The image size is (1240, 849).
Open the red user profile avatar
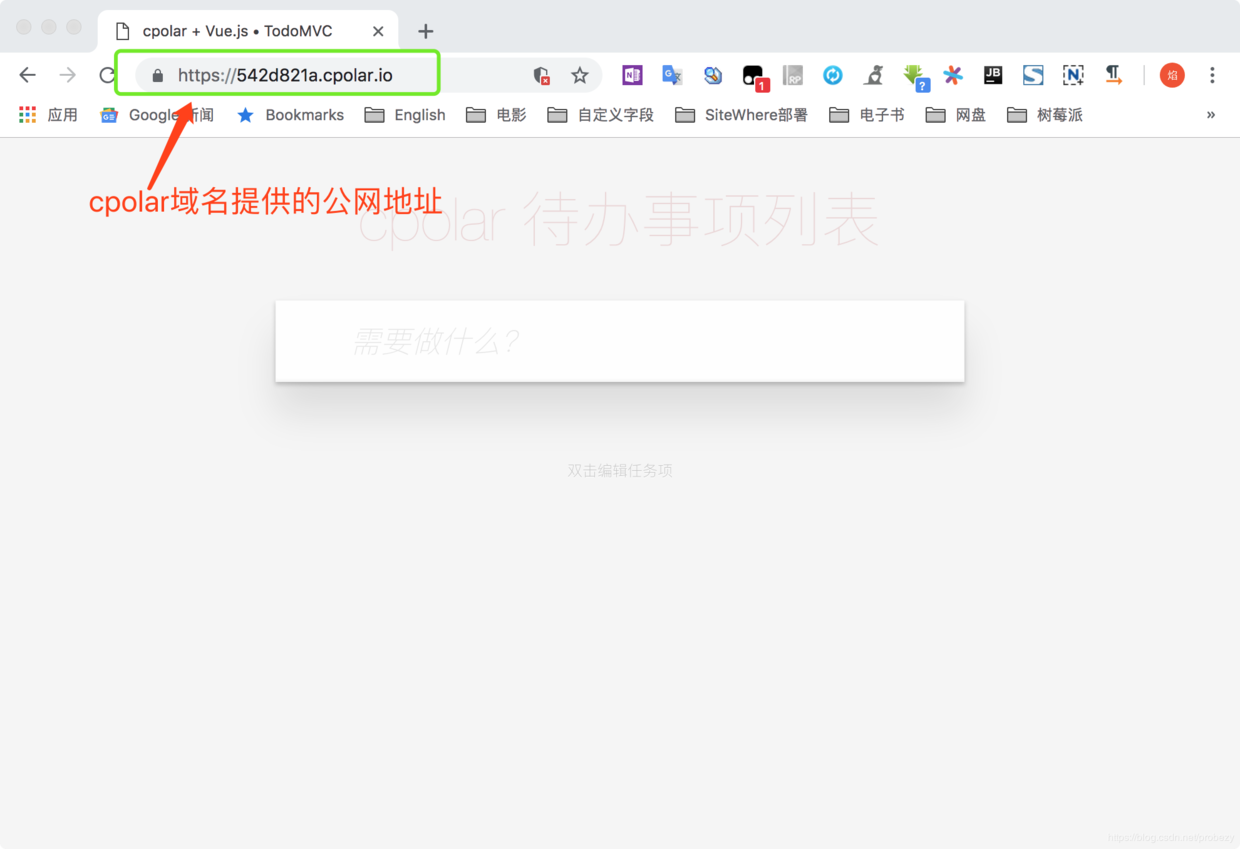click(1172, 75)
